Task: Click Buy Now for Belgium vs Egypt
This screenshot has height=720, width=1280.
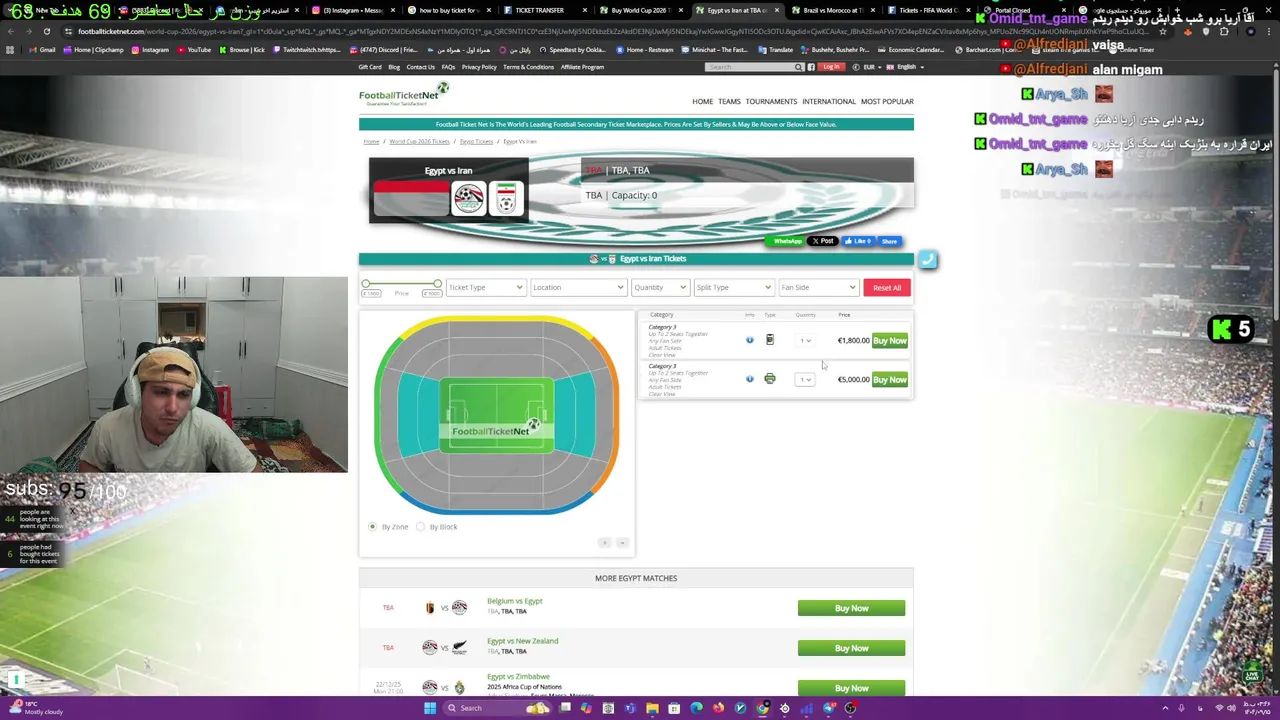Action: 851,608
